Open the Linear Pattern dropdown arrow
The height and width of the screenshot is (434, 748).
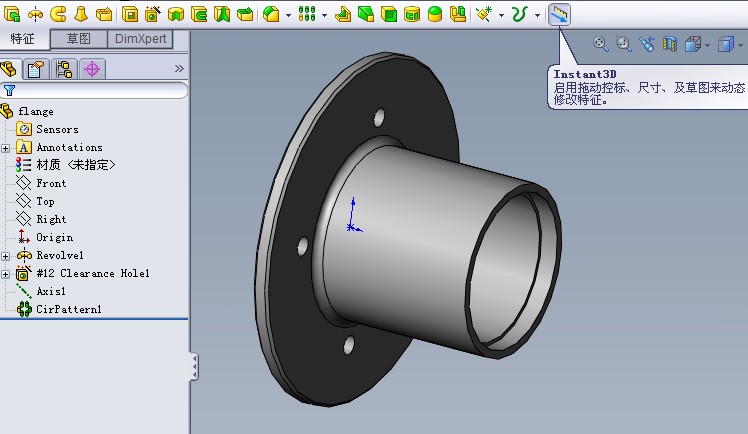[x=324, y=15]
